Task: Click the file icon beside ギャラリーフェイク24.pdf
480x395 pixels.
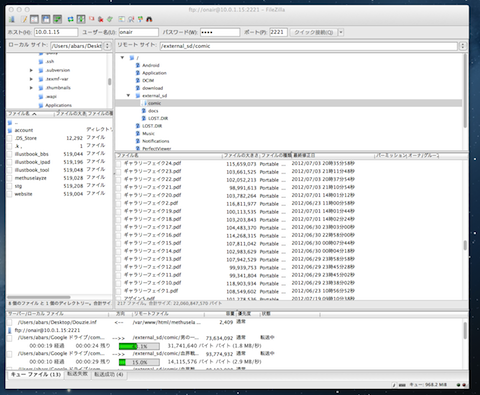Action: [118, 163]
